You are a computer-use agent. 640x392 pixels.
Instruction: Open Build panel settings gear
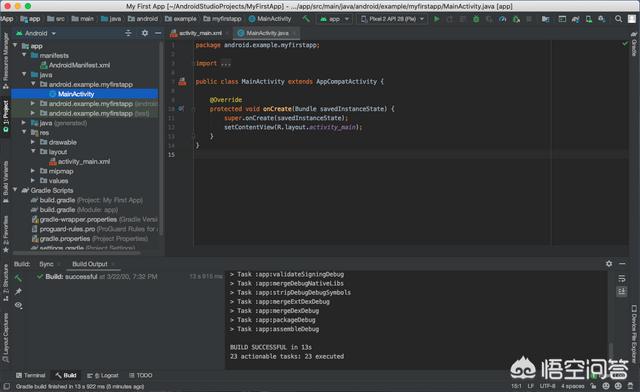tap(609, 264)
